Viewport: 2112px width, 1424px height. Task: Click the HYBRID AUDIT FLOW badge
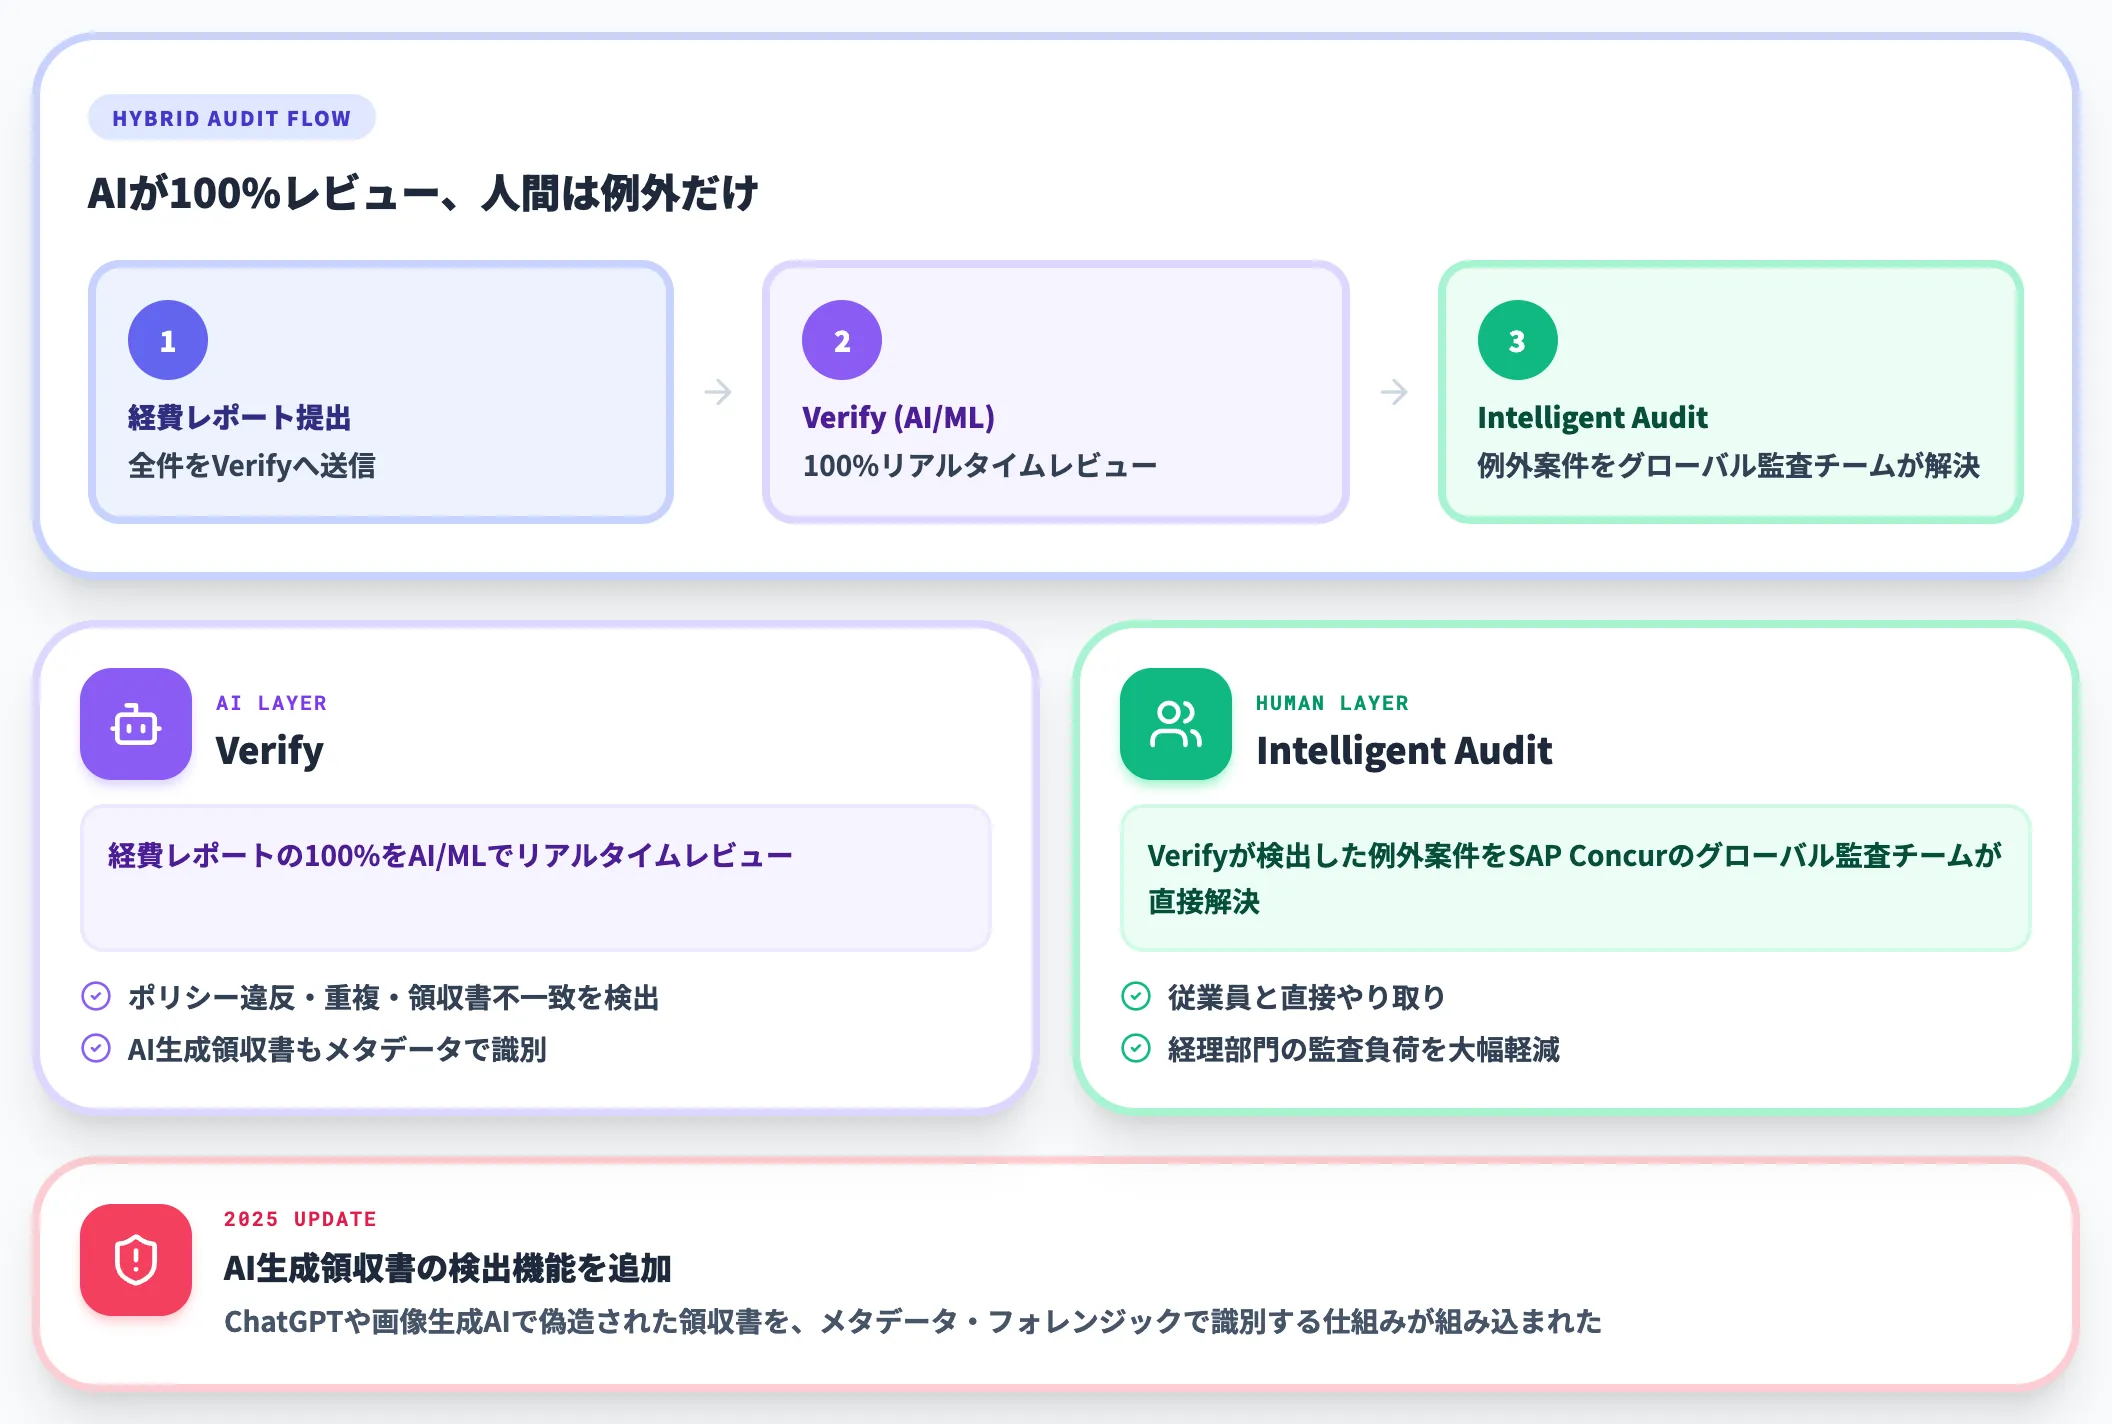[x=232, y=118]
